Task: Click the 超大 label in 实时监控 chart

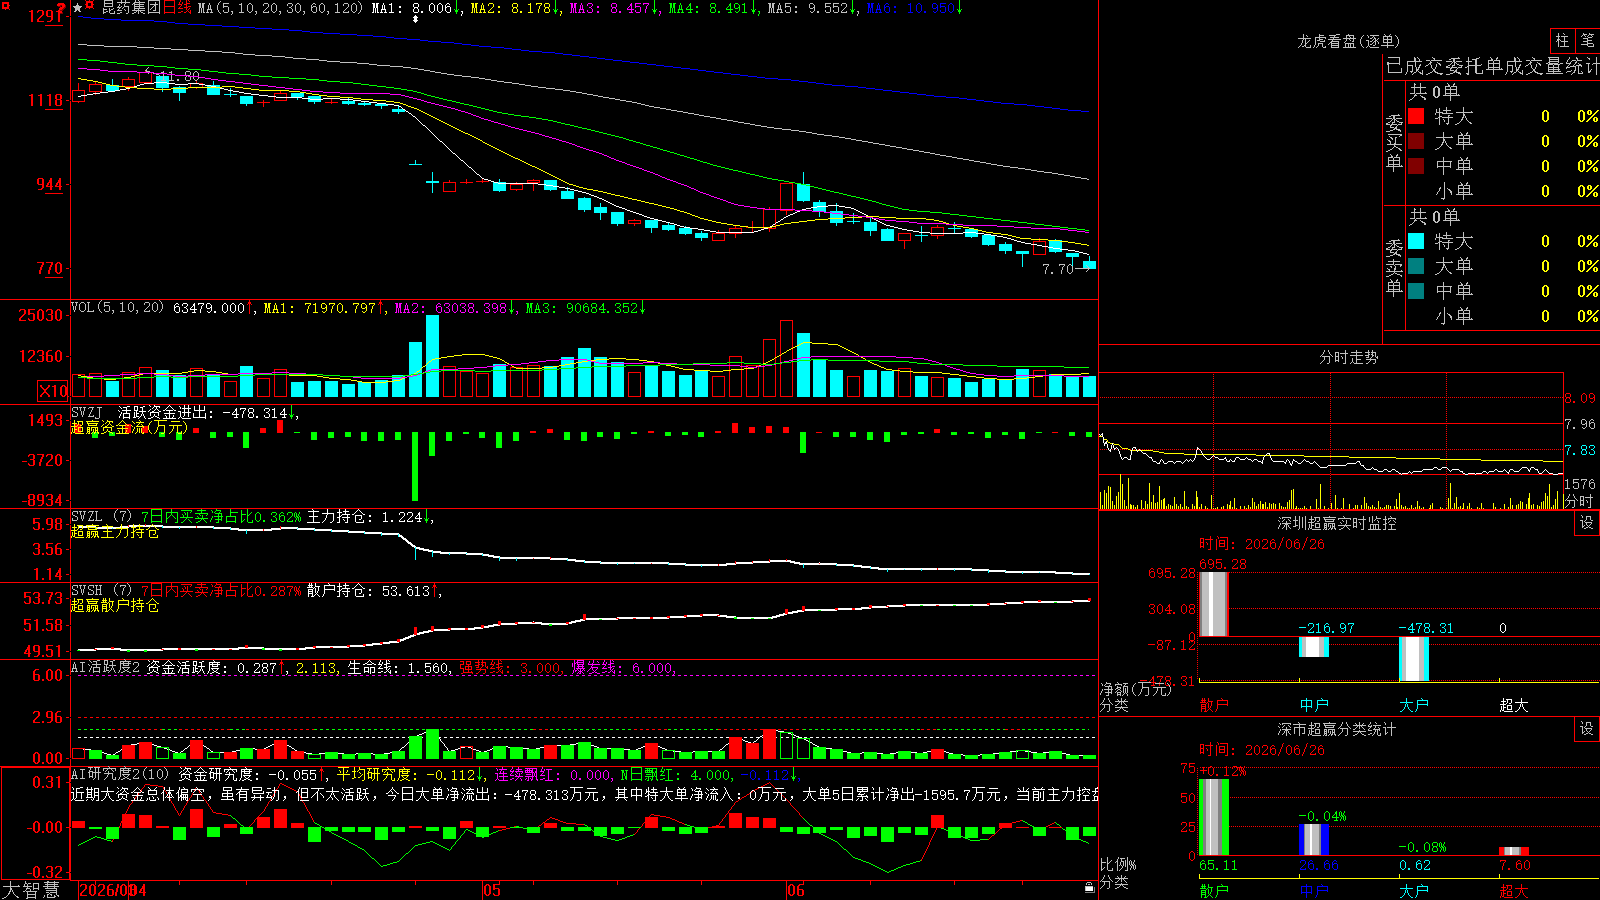Action: (x=1514, y=705)
